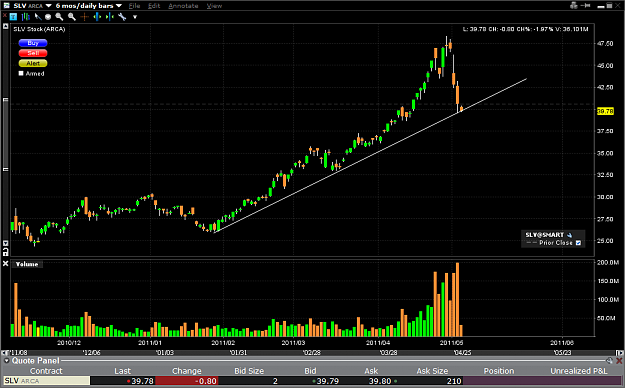Click the red Sell button
The height and width of the screenshot is (388, 625).
33,53
